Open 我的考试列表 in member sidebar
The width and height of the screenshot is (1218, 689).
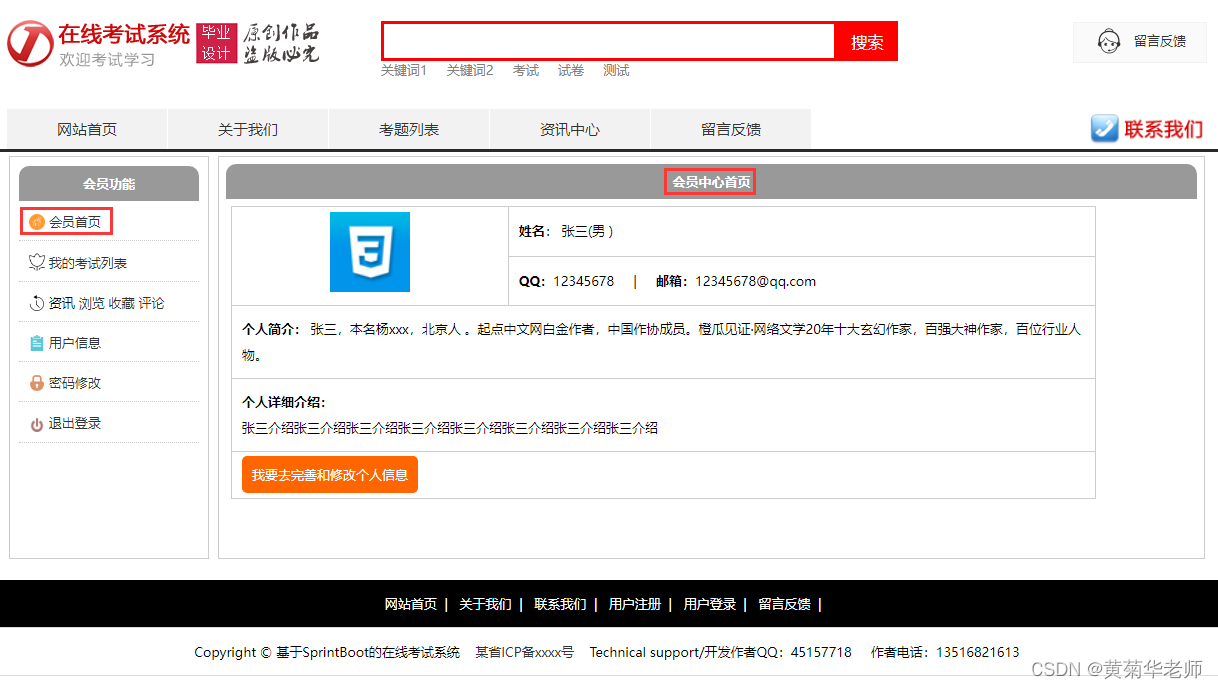tap(88, 263)
